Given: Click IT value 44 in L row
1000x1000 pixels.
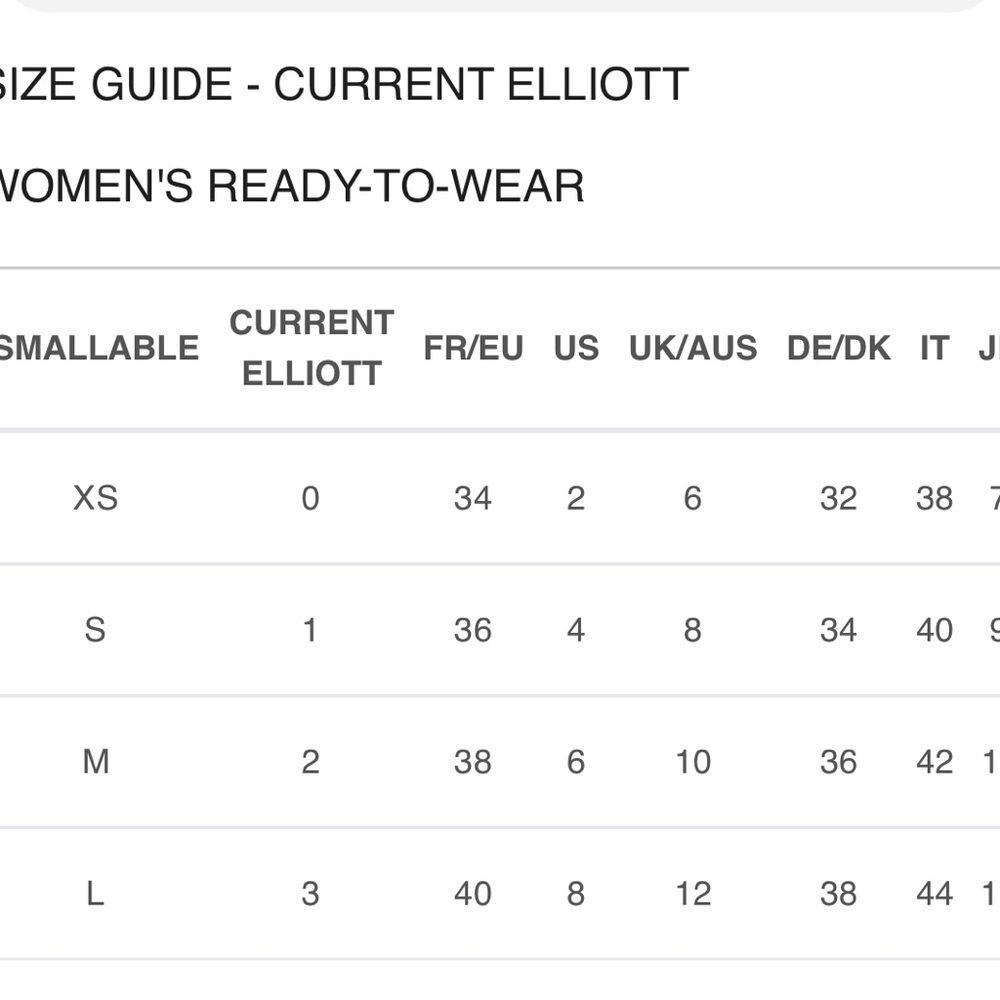Looking at the screenshot, I should click(x=934, y=893).
